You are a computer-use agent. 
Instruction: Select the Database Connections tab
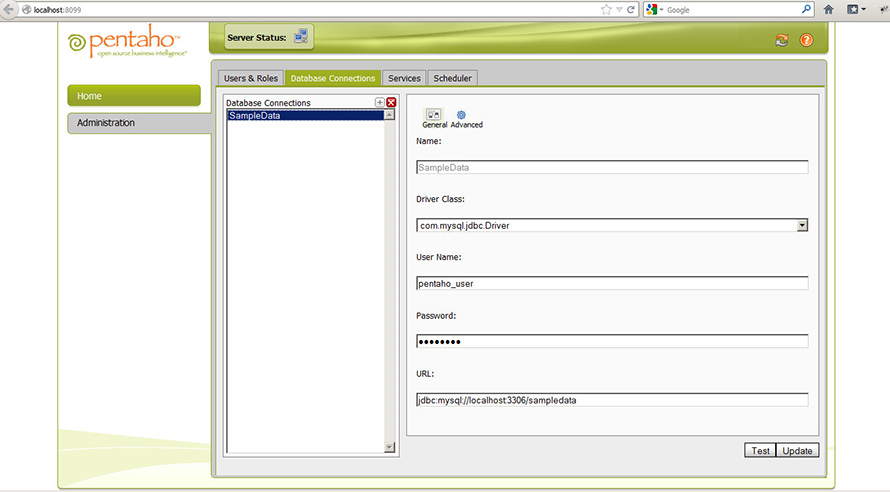click(333, 78)
